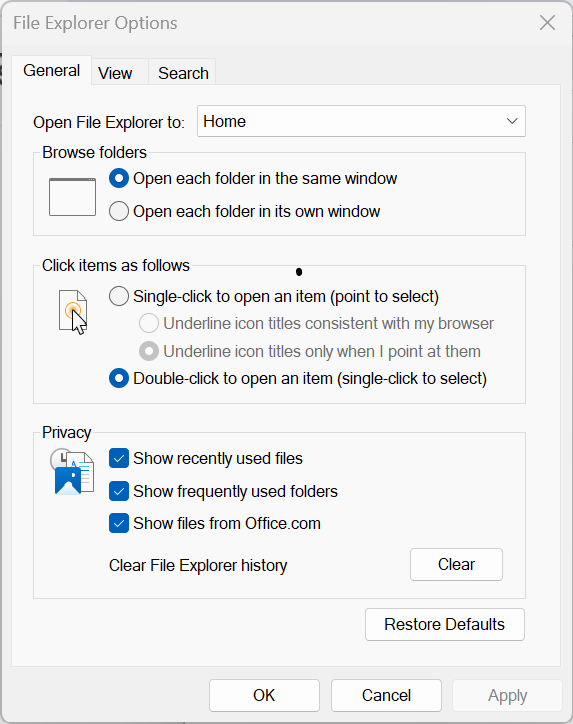Confirm settings with OK
This screenshot has width=573, height=724.
pyautogui.click(x=264, y=695)
